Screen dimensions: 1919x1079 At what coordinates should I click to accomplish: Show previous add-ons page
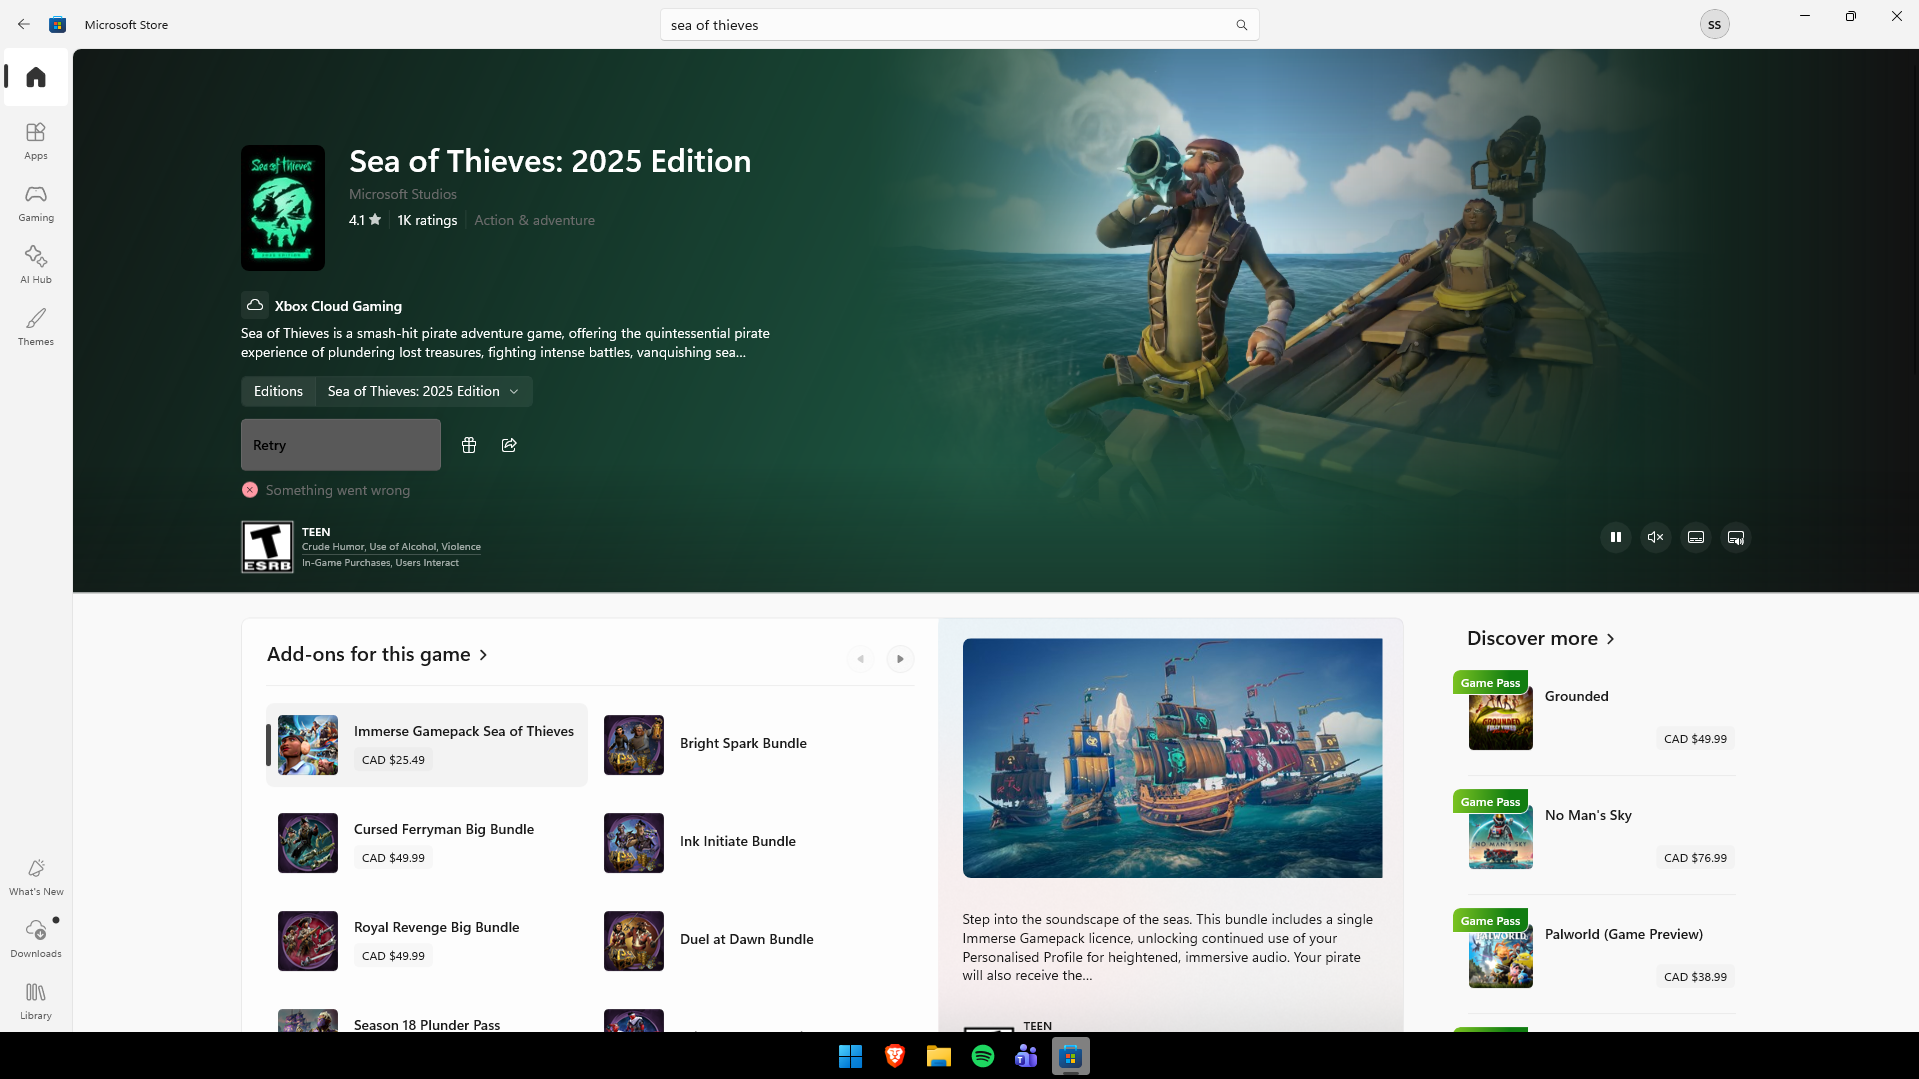[860, 659]
